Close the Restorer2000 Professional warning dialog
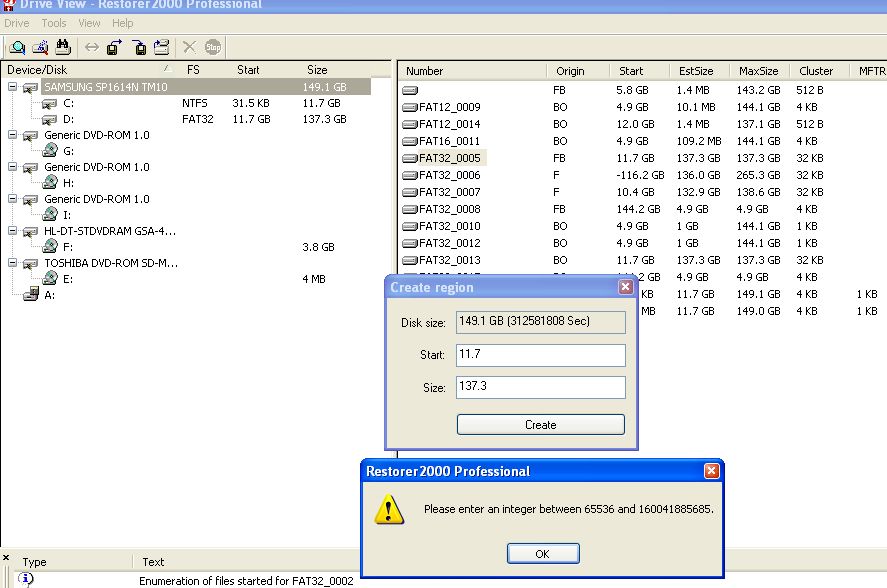Image resolution: width=887 pixels, height=588 pixels. pyautogui.click(x=712, y=471)
